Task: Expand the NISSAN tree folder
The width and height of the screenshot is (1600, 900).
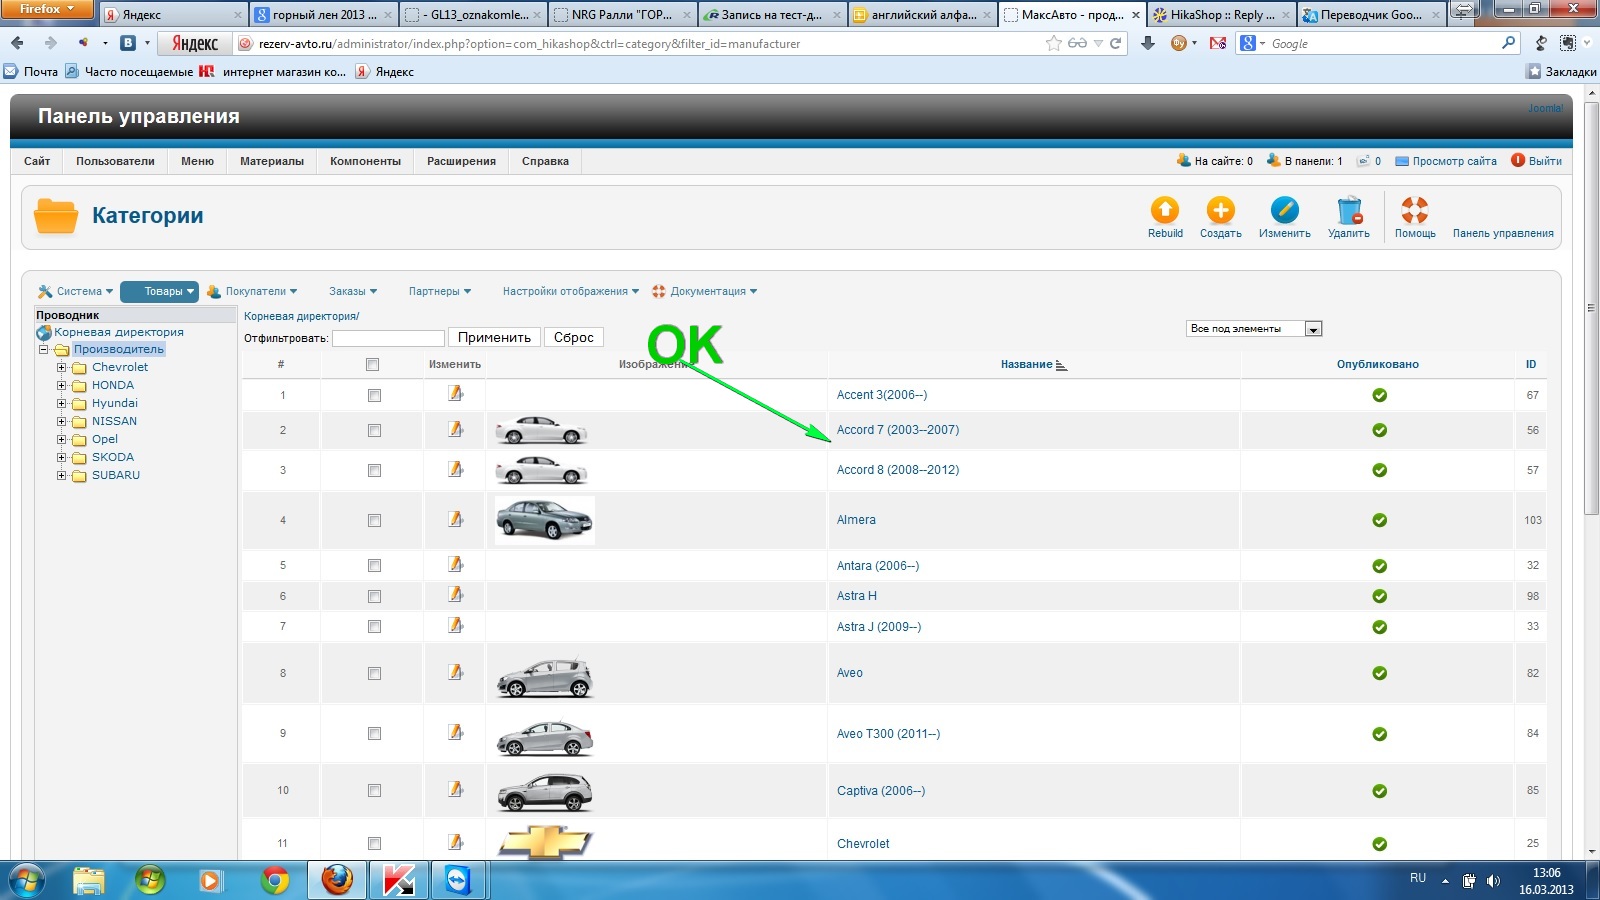Action: click(61, 421)
